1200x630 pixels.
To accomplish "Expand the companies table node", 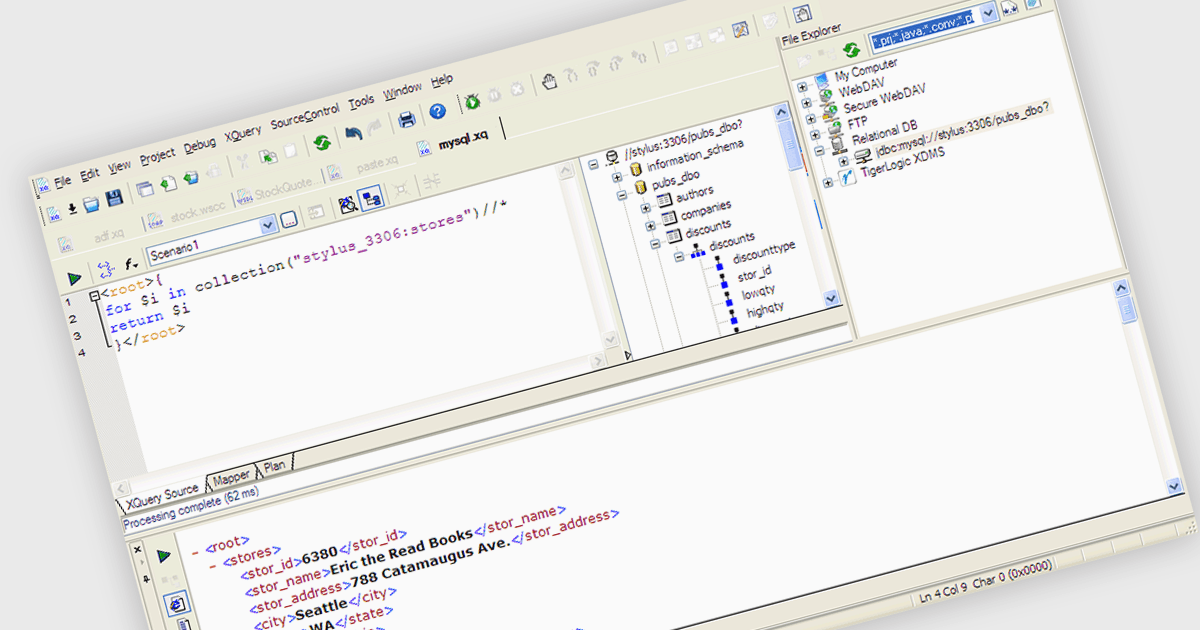I will (651, 227).
